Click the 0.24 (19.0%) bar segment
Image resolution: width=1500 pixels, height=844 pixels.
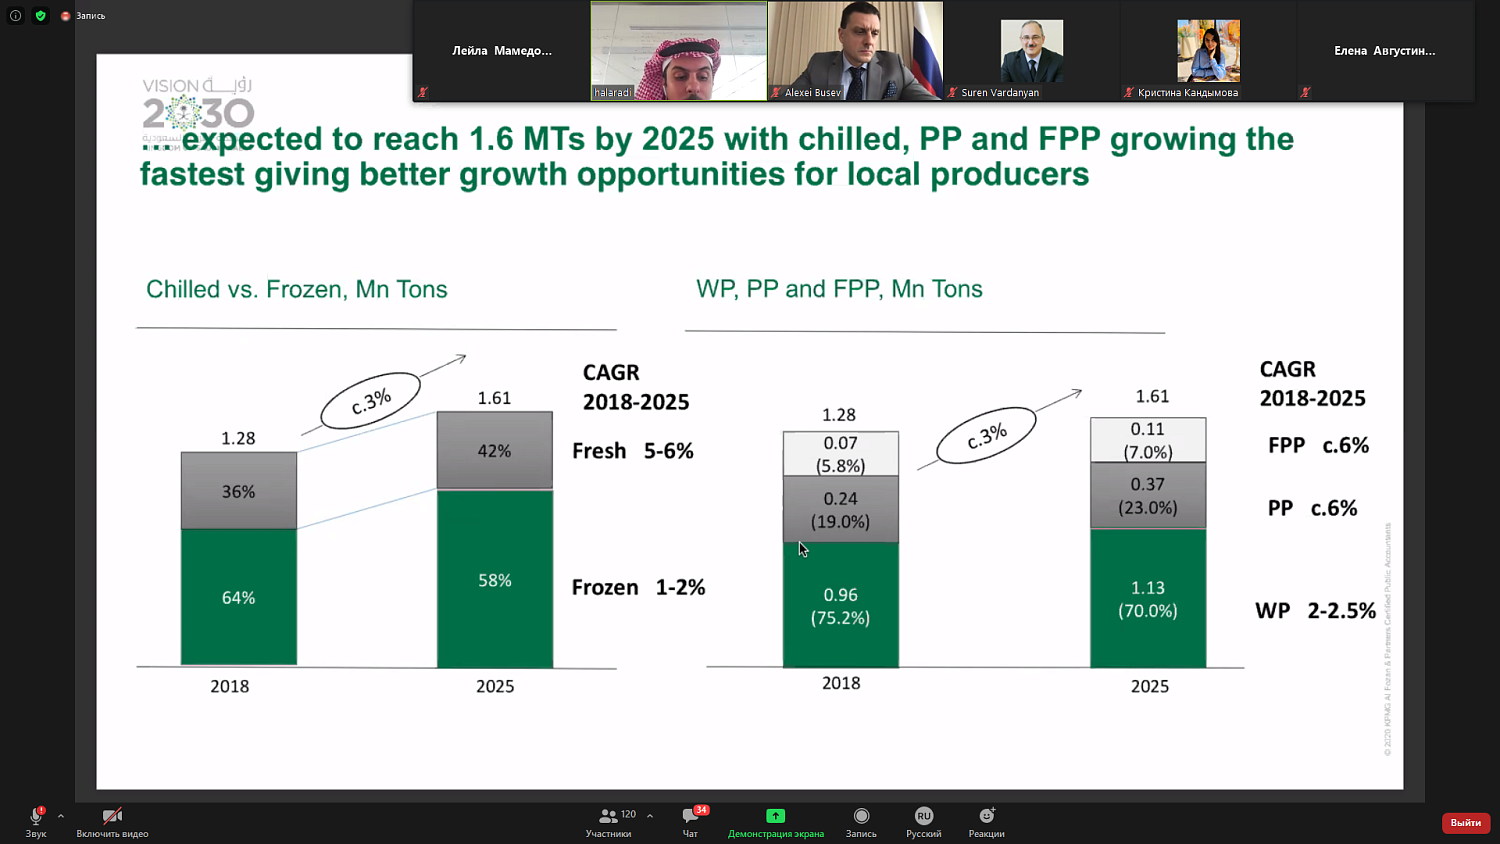840,509
